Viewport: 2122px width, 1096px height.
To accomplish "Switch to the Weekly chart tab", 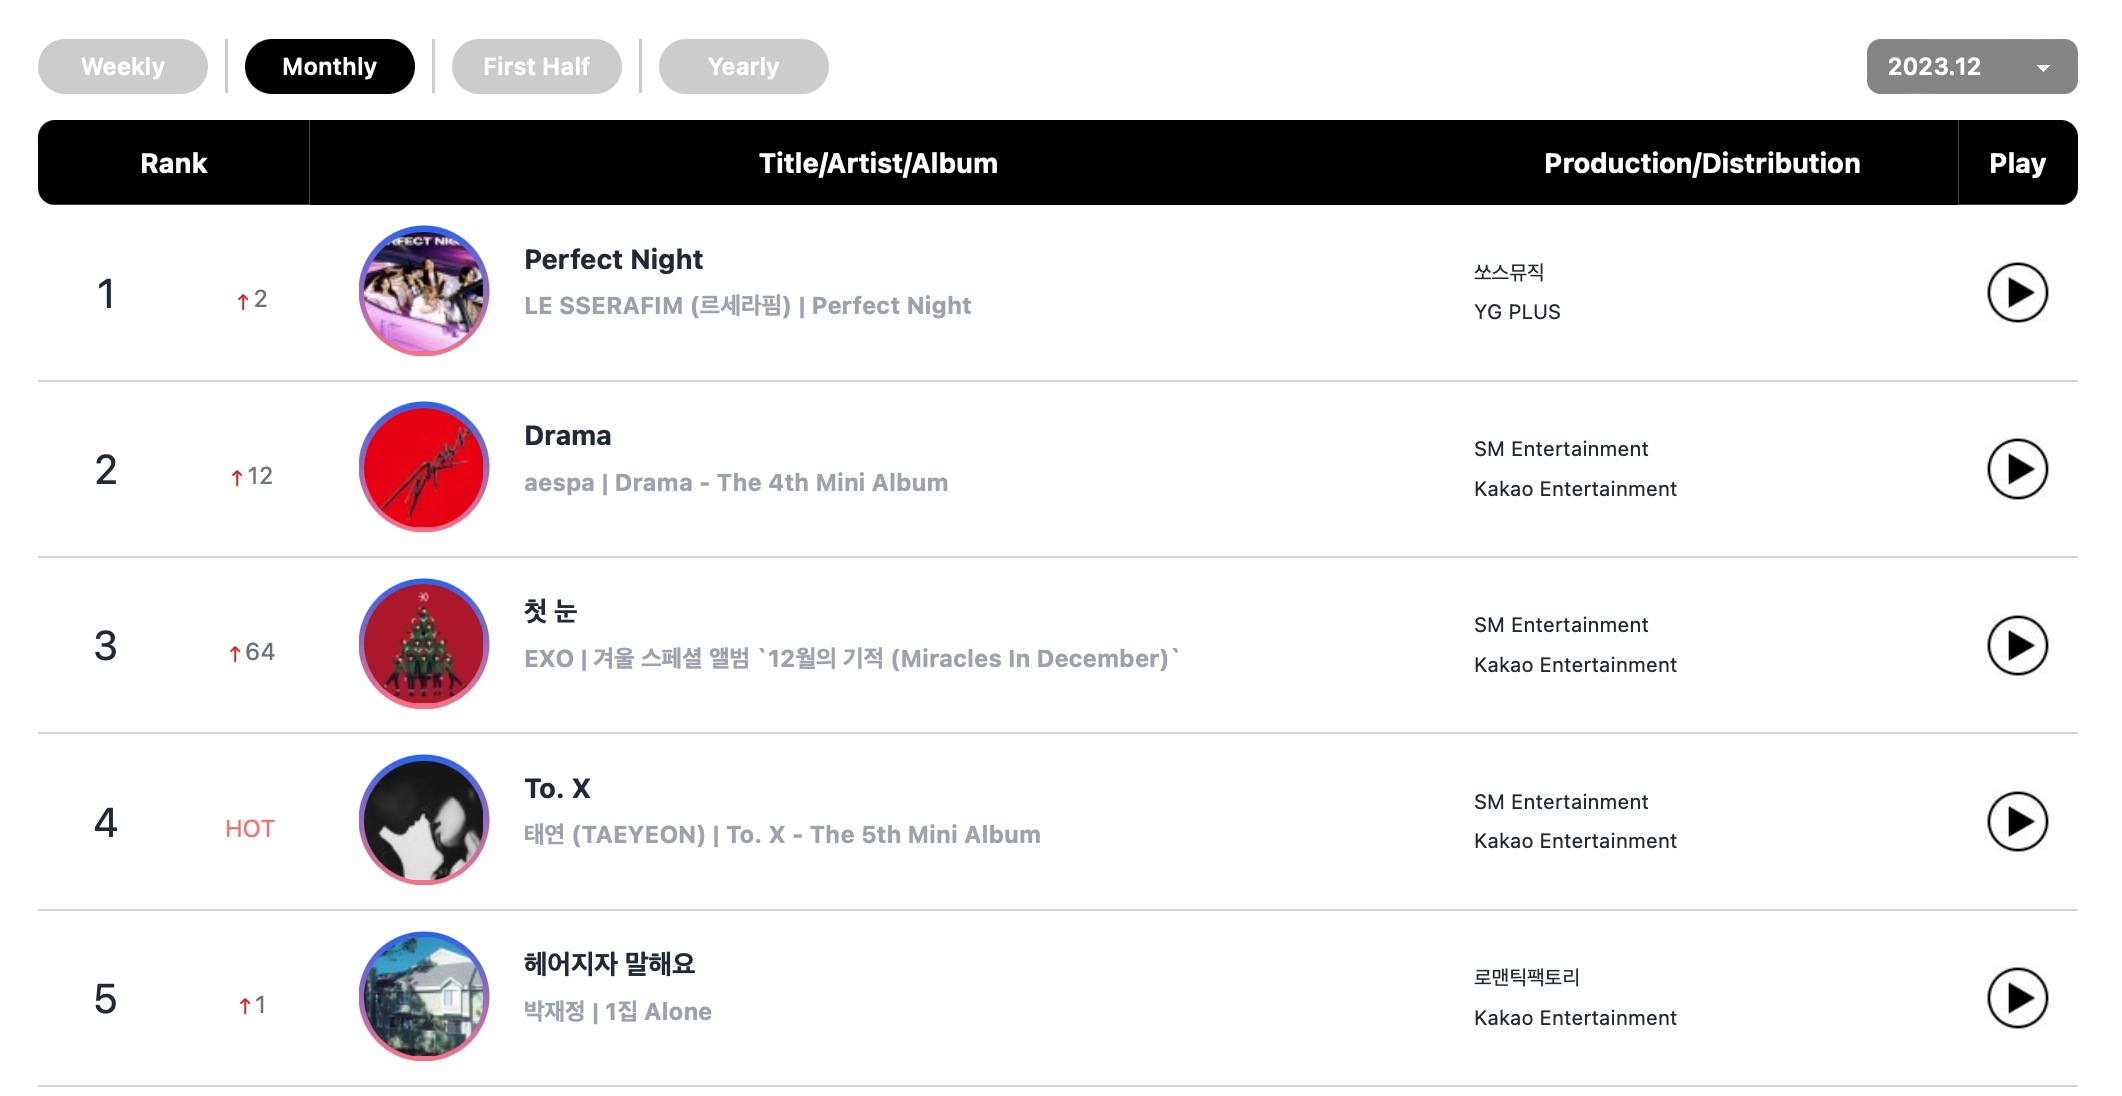I will tap(123, 67).
